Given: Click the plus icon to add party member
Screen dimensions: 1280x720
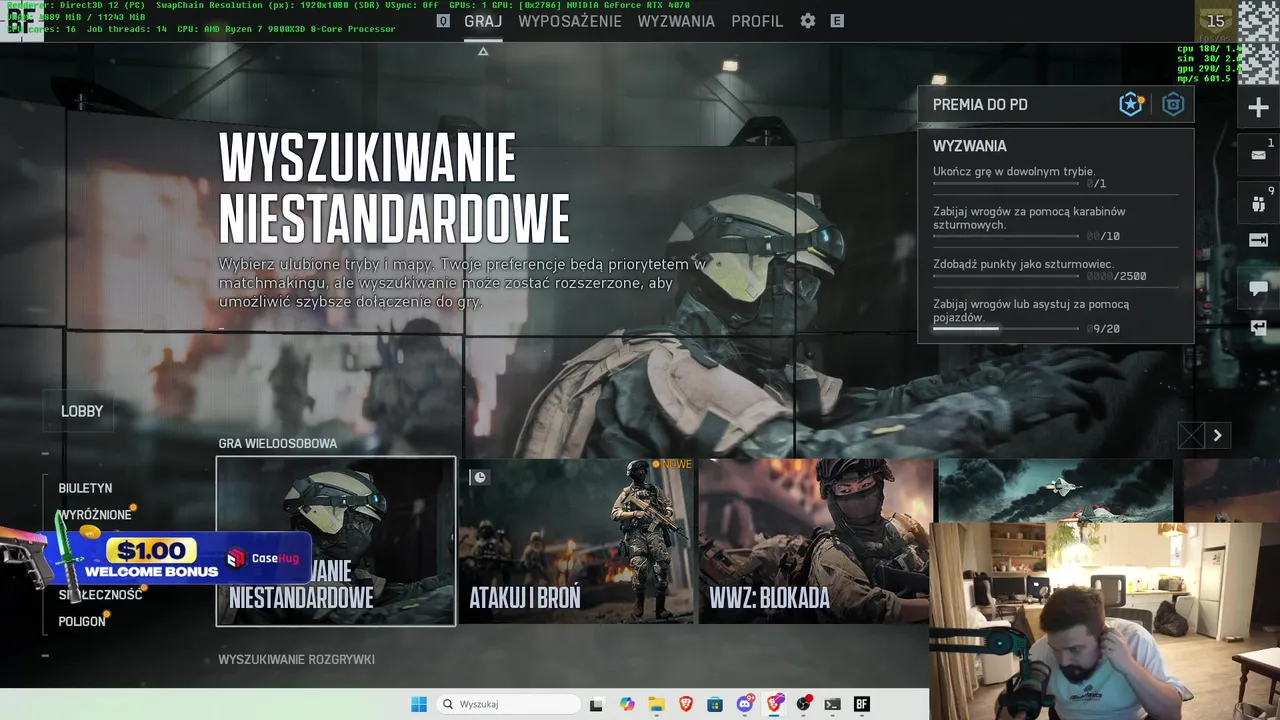Looking at the screenshot, I should click(1259, 108).
